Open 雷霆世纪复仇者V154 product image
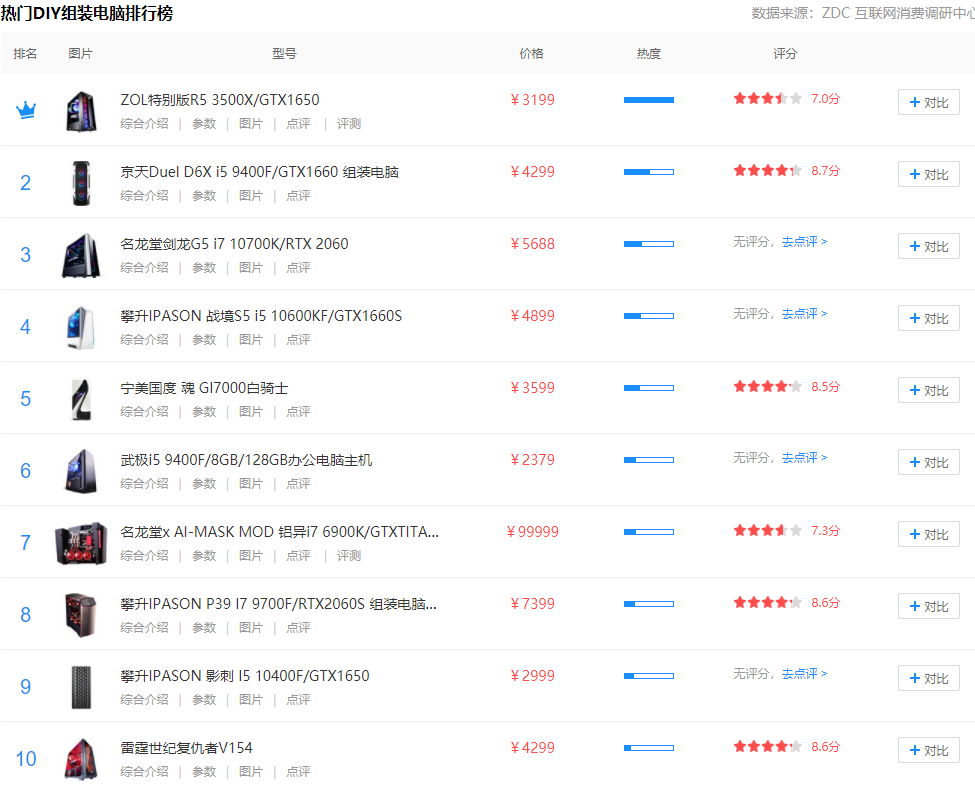The height and width of the screenshot is (793, 975). (x=80, y=759)
